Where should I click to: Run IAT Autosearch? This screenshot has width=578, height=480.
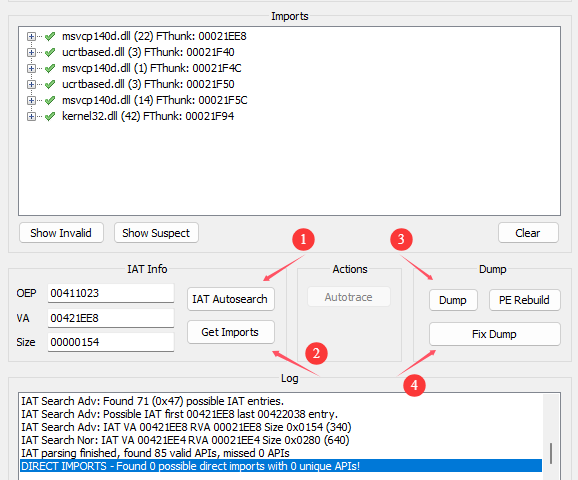click(x=231, y=299)
